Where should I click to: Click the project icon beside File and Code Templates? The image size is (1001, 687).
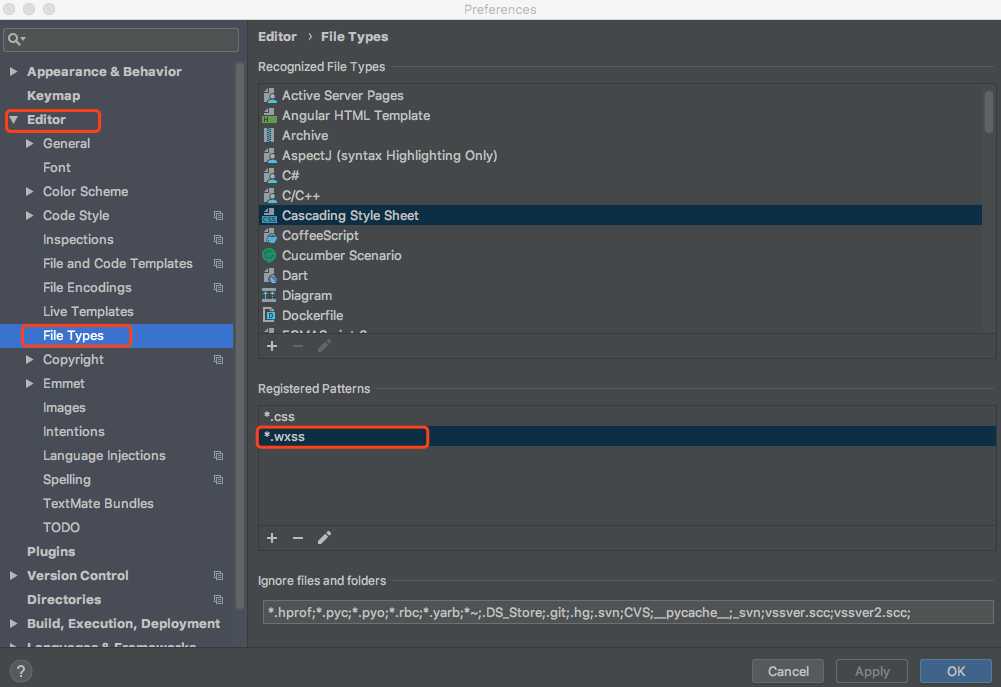(x=218, y=264)
